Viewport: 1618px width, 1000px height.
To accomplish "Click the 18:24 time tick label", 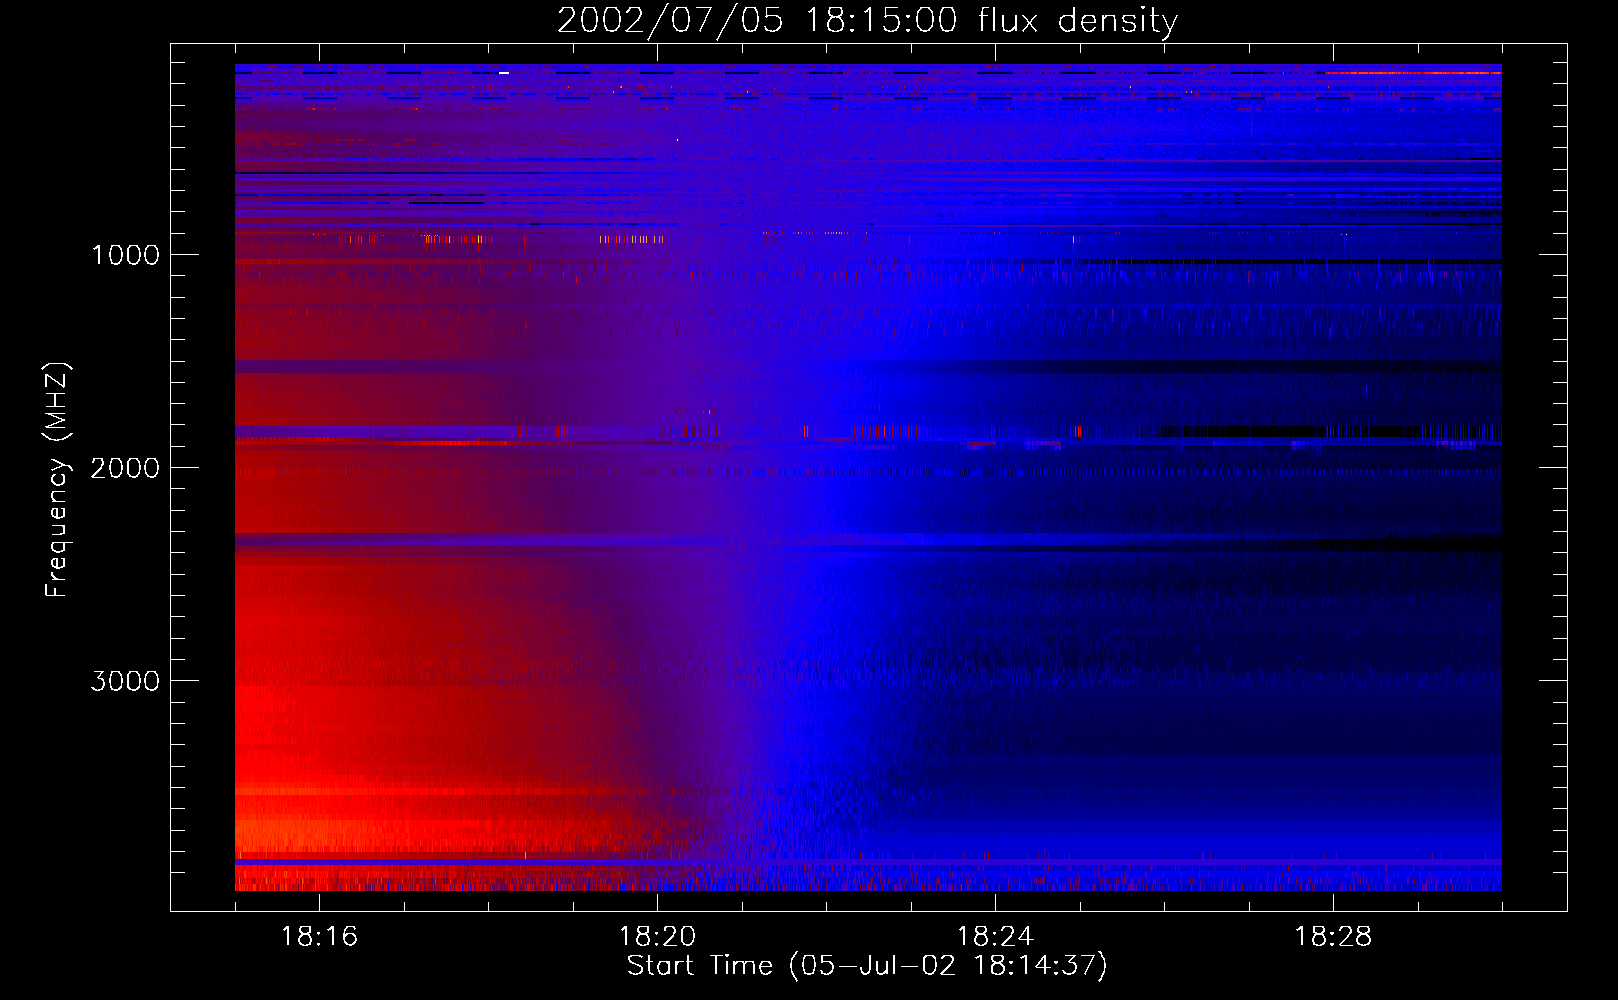I will click(x=995, y=937).
